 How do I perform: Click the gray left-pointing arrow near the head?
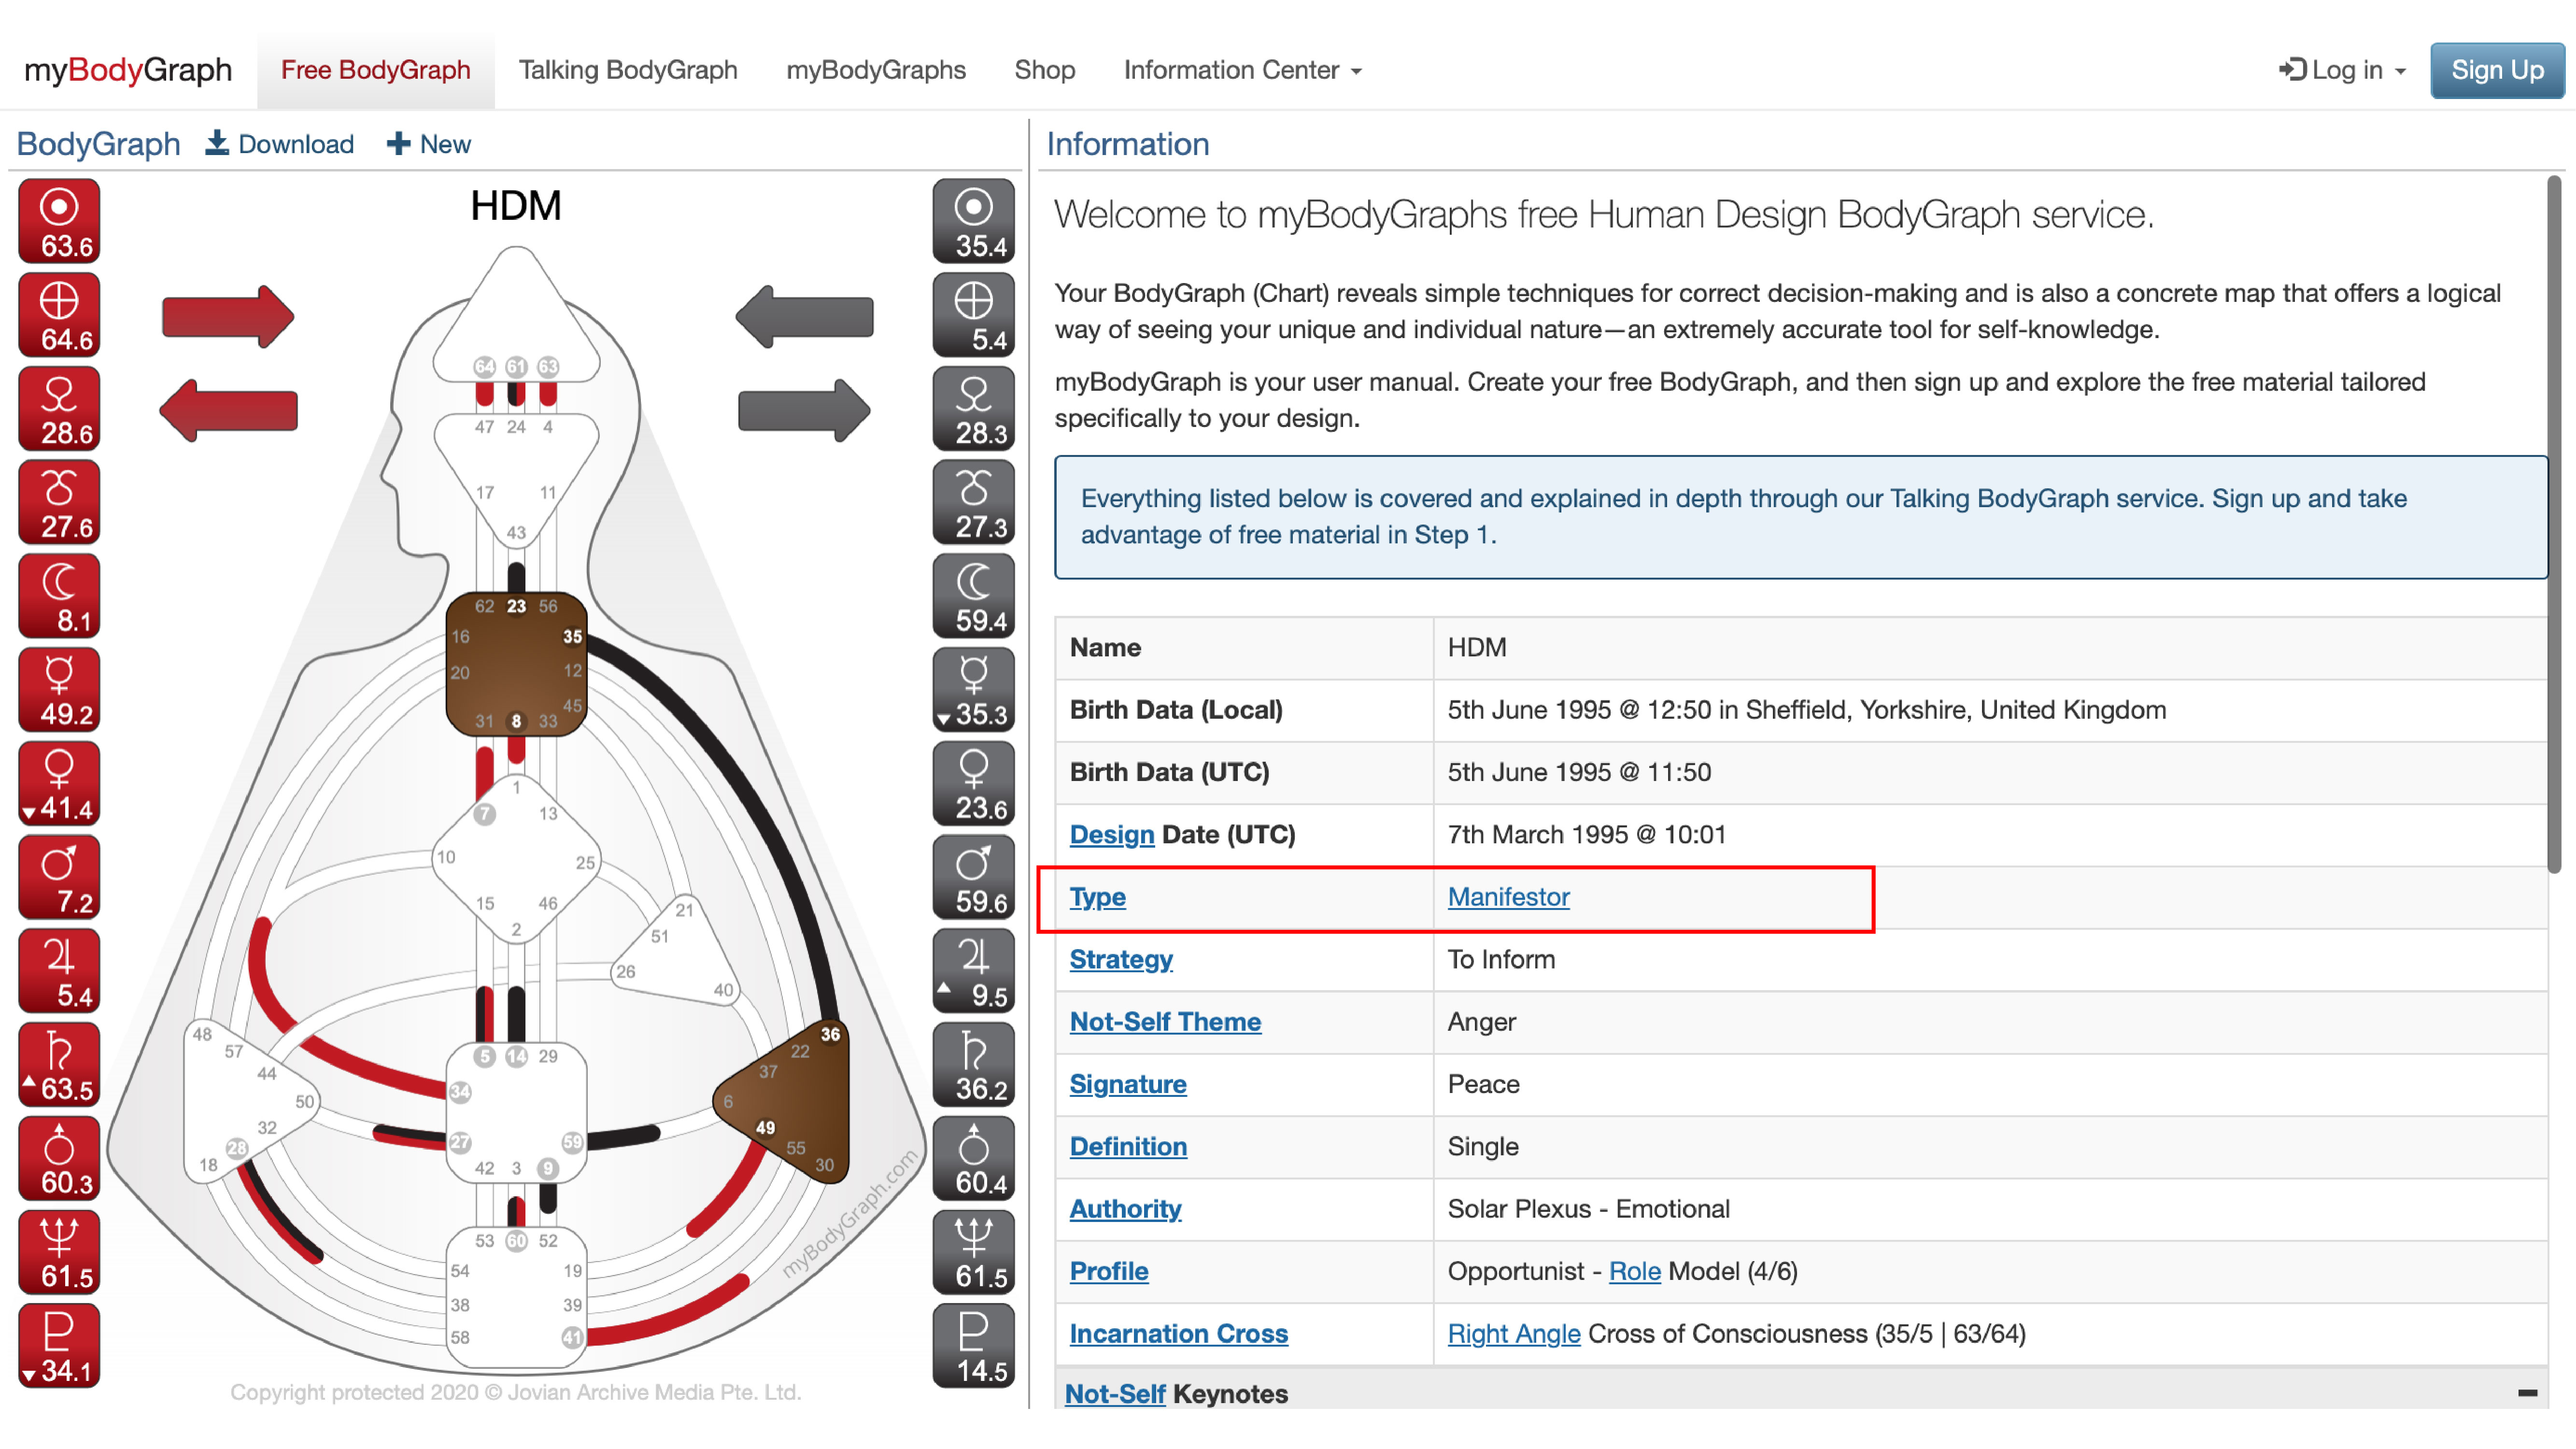pos(805,317)
